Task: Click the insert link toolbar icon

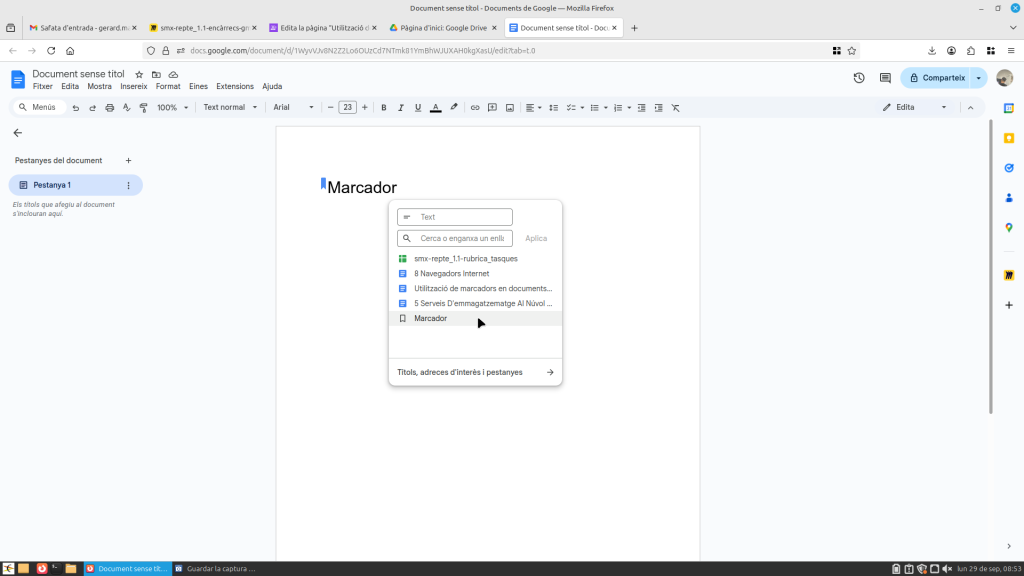Action: point(475,107)
